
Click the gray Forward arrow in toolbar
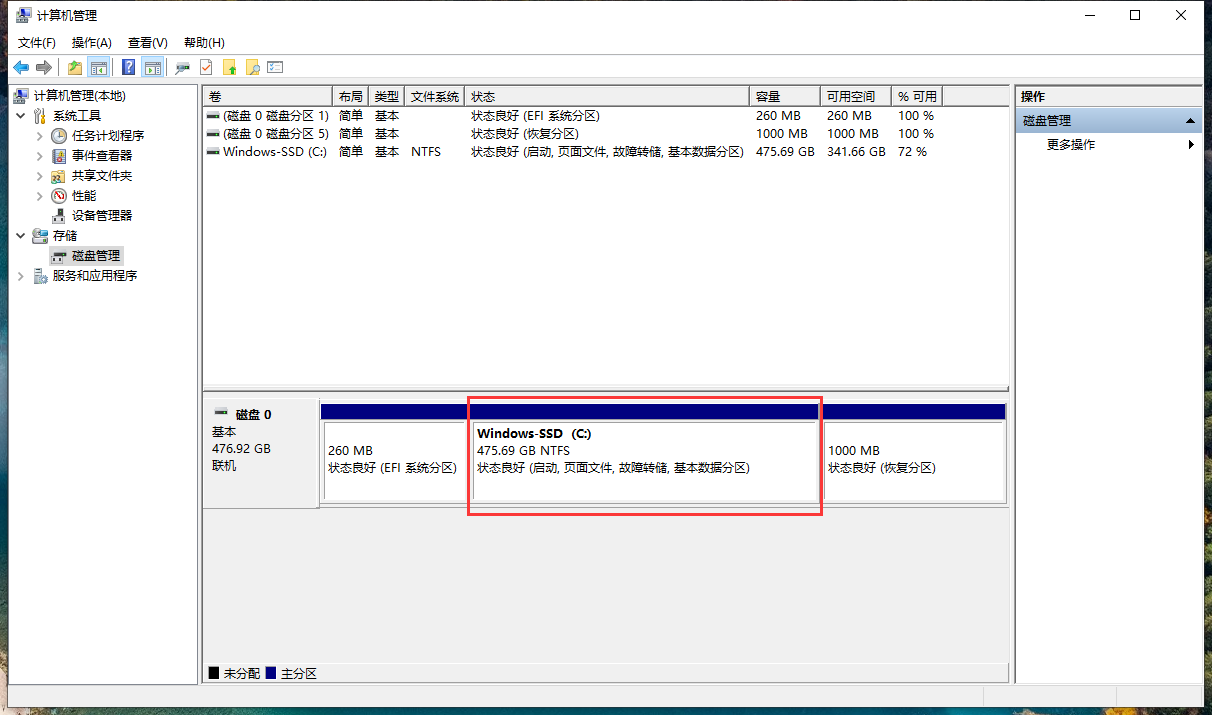coord(43,67)
